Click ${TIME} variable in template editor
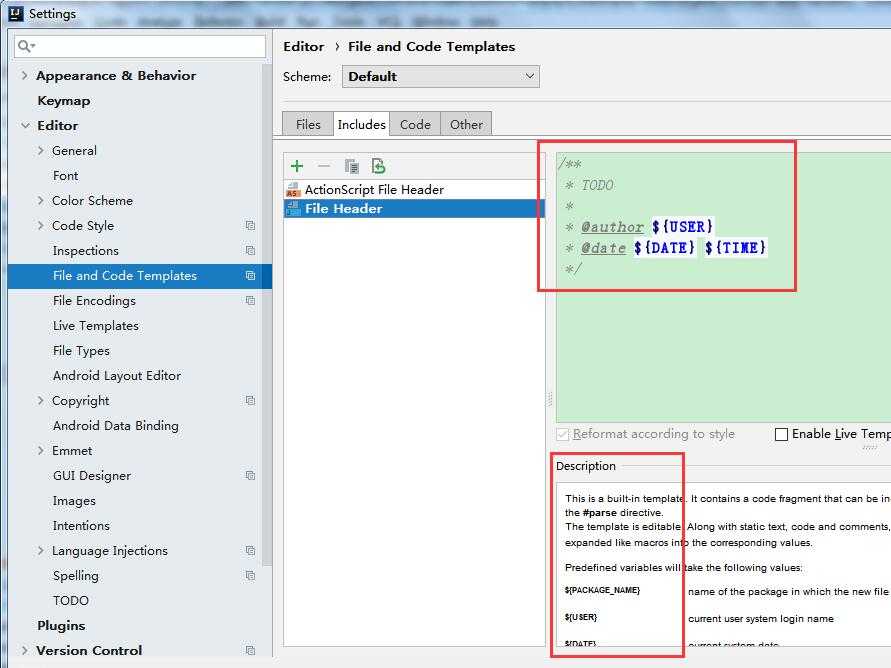Viewport: 891px width, 668px height. click(735, 248)
